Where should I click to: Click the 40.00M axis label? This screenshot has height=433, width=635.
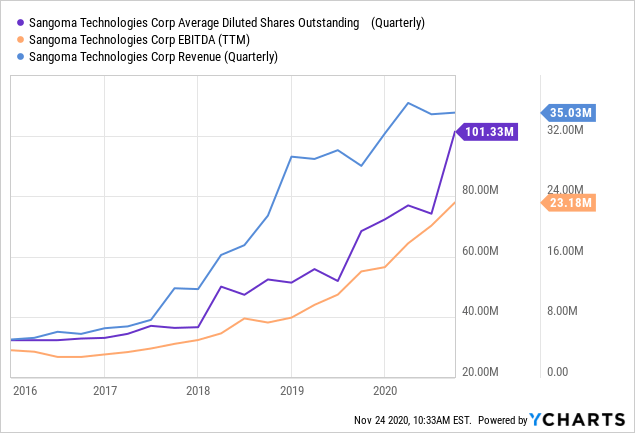[x=480, y=311]
